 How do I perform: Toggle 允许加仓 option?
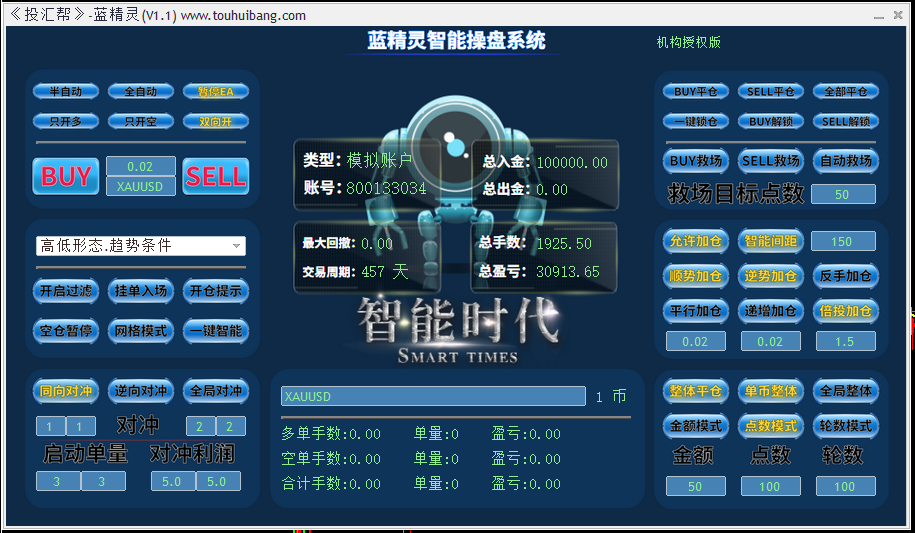click(x=695, y=241)
